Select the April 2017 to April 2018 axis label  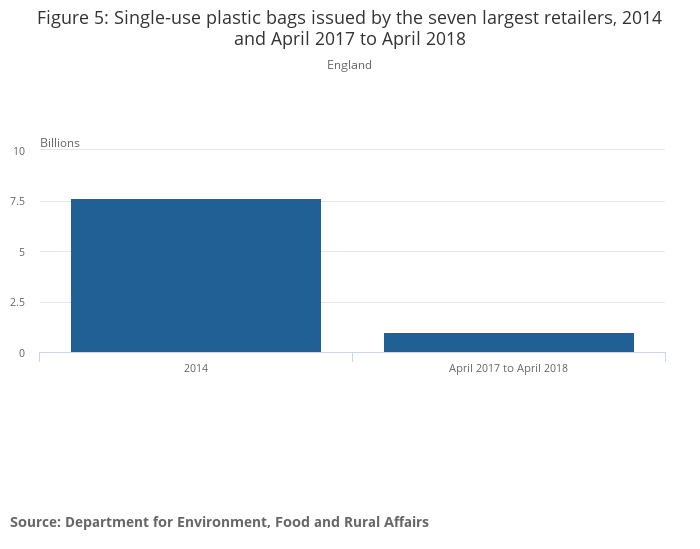pos(508,368)
